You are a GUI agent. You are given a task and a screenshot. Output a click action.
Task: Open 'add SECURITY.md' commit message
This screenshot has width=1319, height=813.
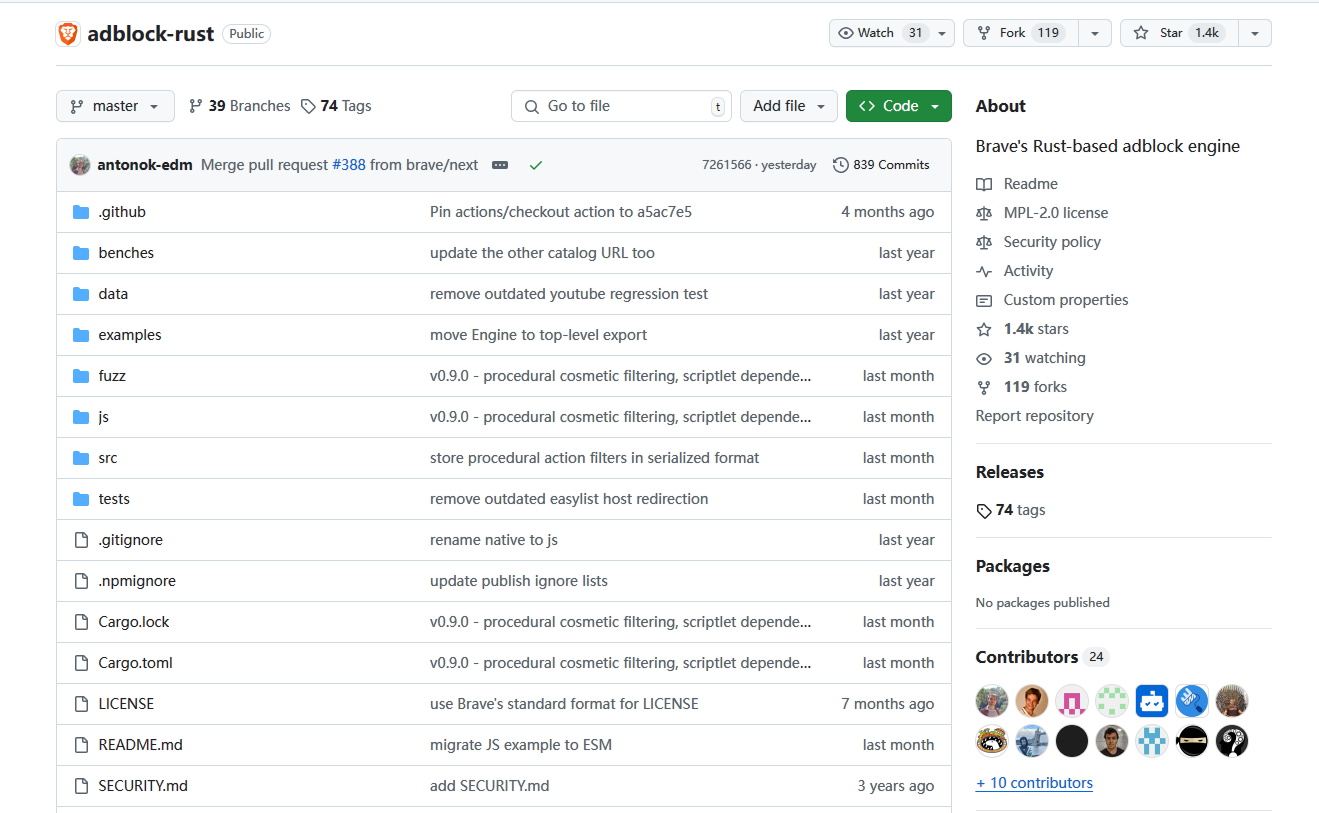[x=490, y=786]
